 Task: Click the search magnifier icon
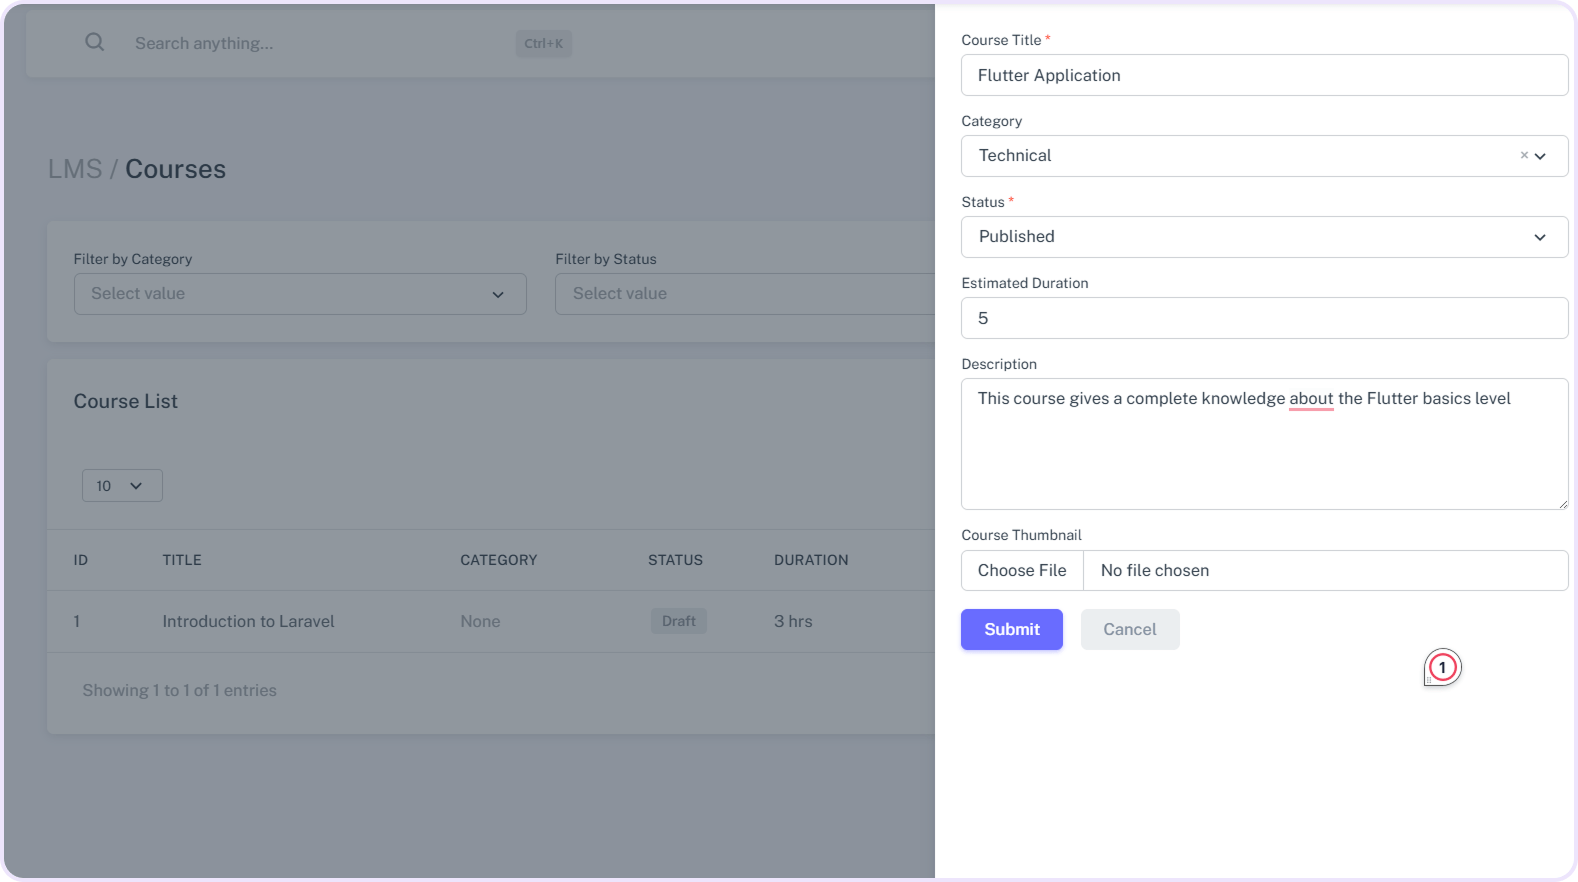pos(94,42)
